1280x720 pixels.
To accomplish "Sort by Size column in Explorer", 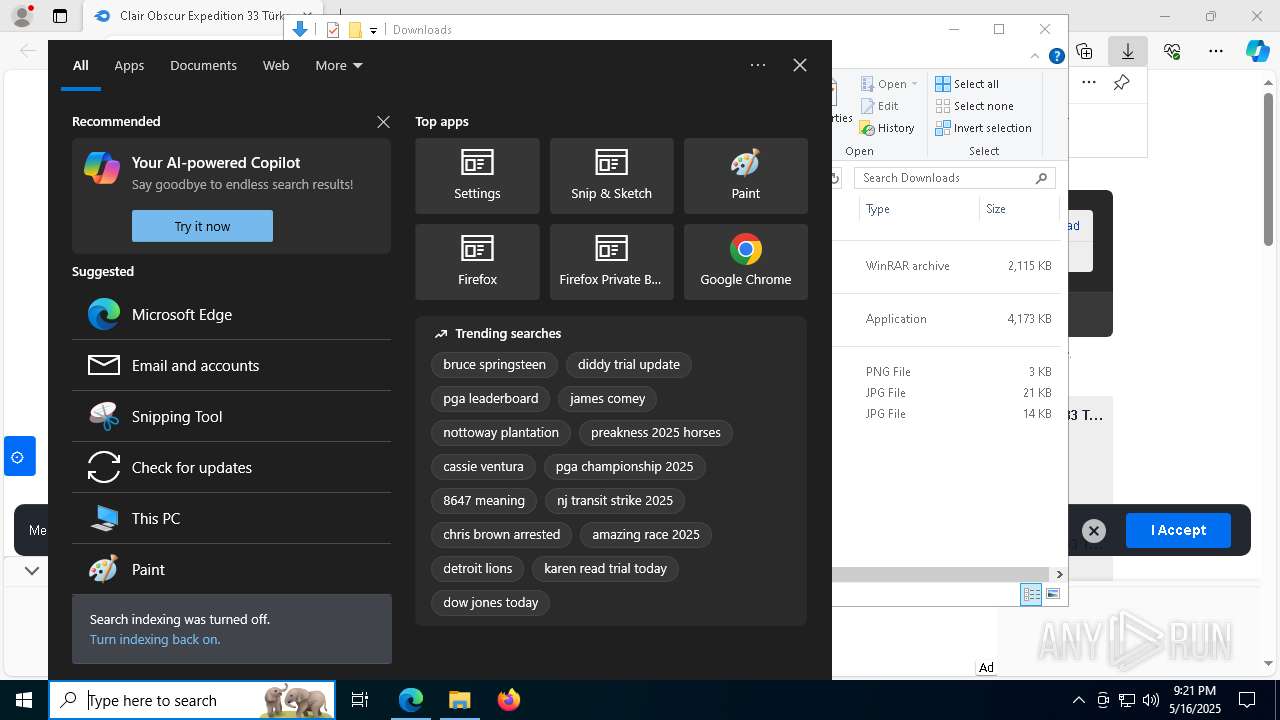I will [x=1018, y=209].
